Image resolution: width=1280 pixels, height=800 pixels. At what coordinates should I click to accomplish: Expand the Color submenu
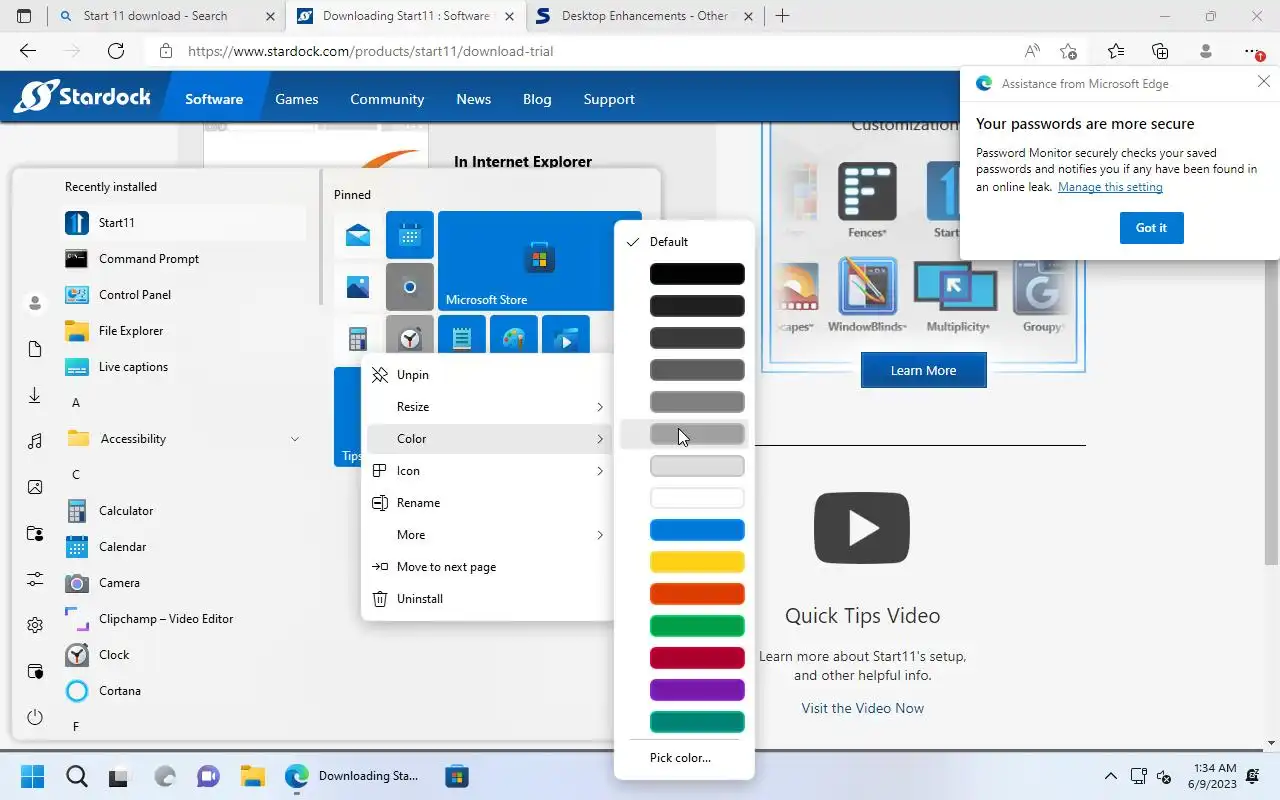click(488, 438)
